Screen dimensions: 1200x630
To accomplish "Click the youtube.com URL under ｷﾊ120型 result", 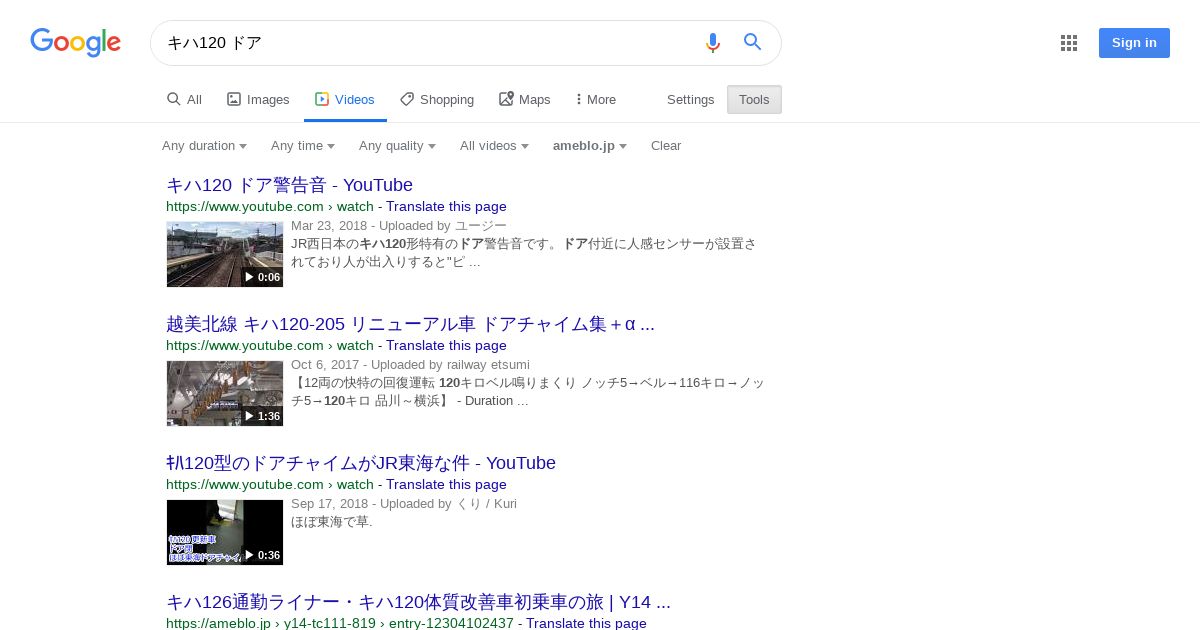I will [x=270, y=485].
